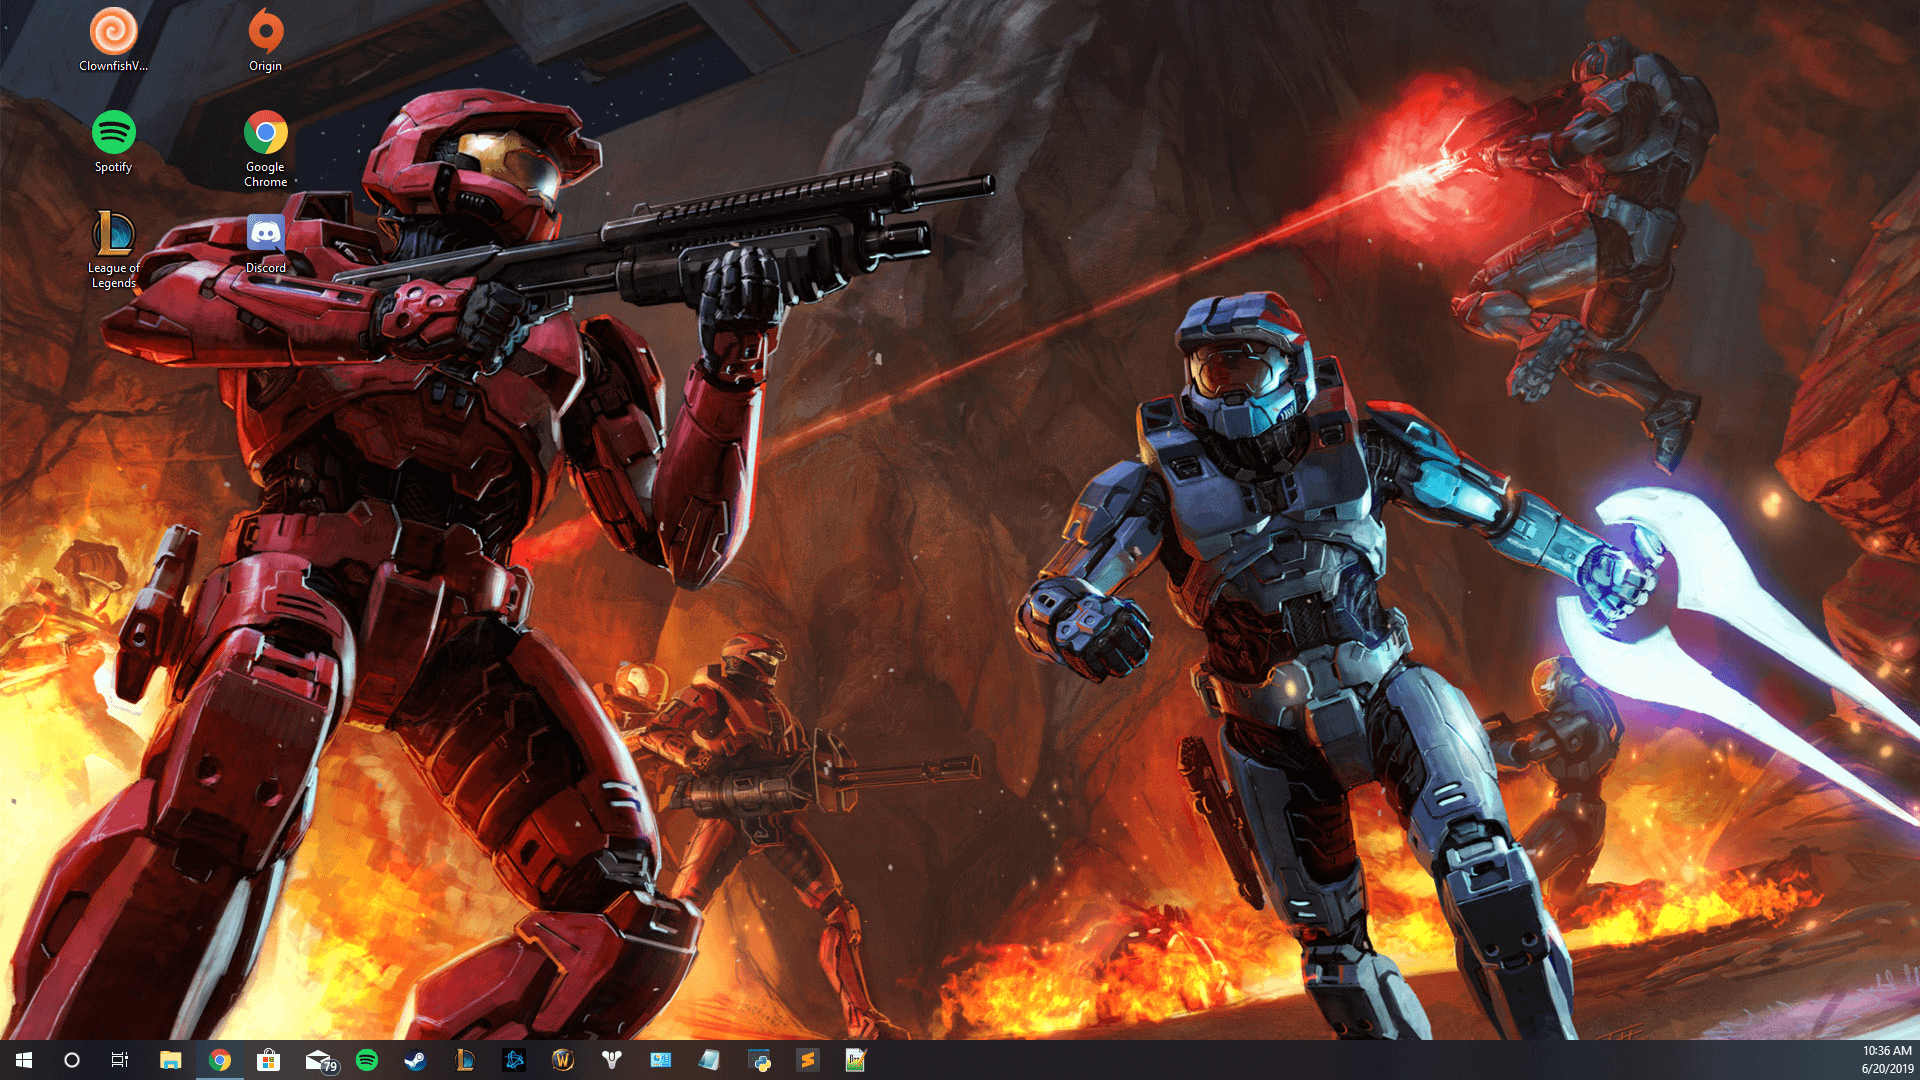The height and width of the screenshot is (1080, 1920).
Task: Open the Microsoft Store from the taskbar
Action: [x=269, y=1059]
